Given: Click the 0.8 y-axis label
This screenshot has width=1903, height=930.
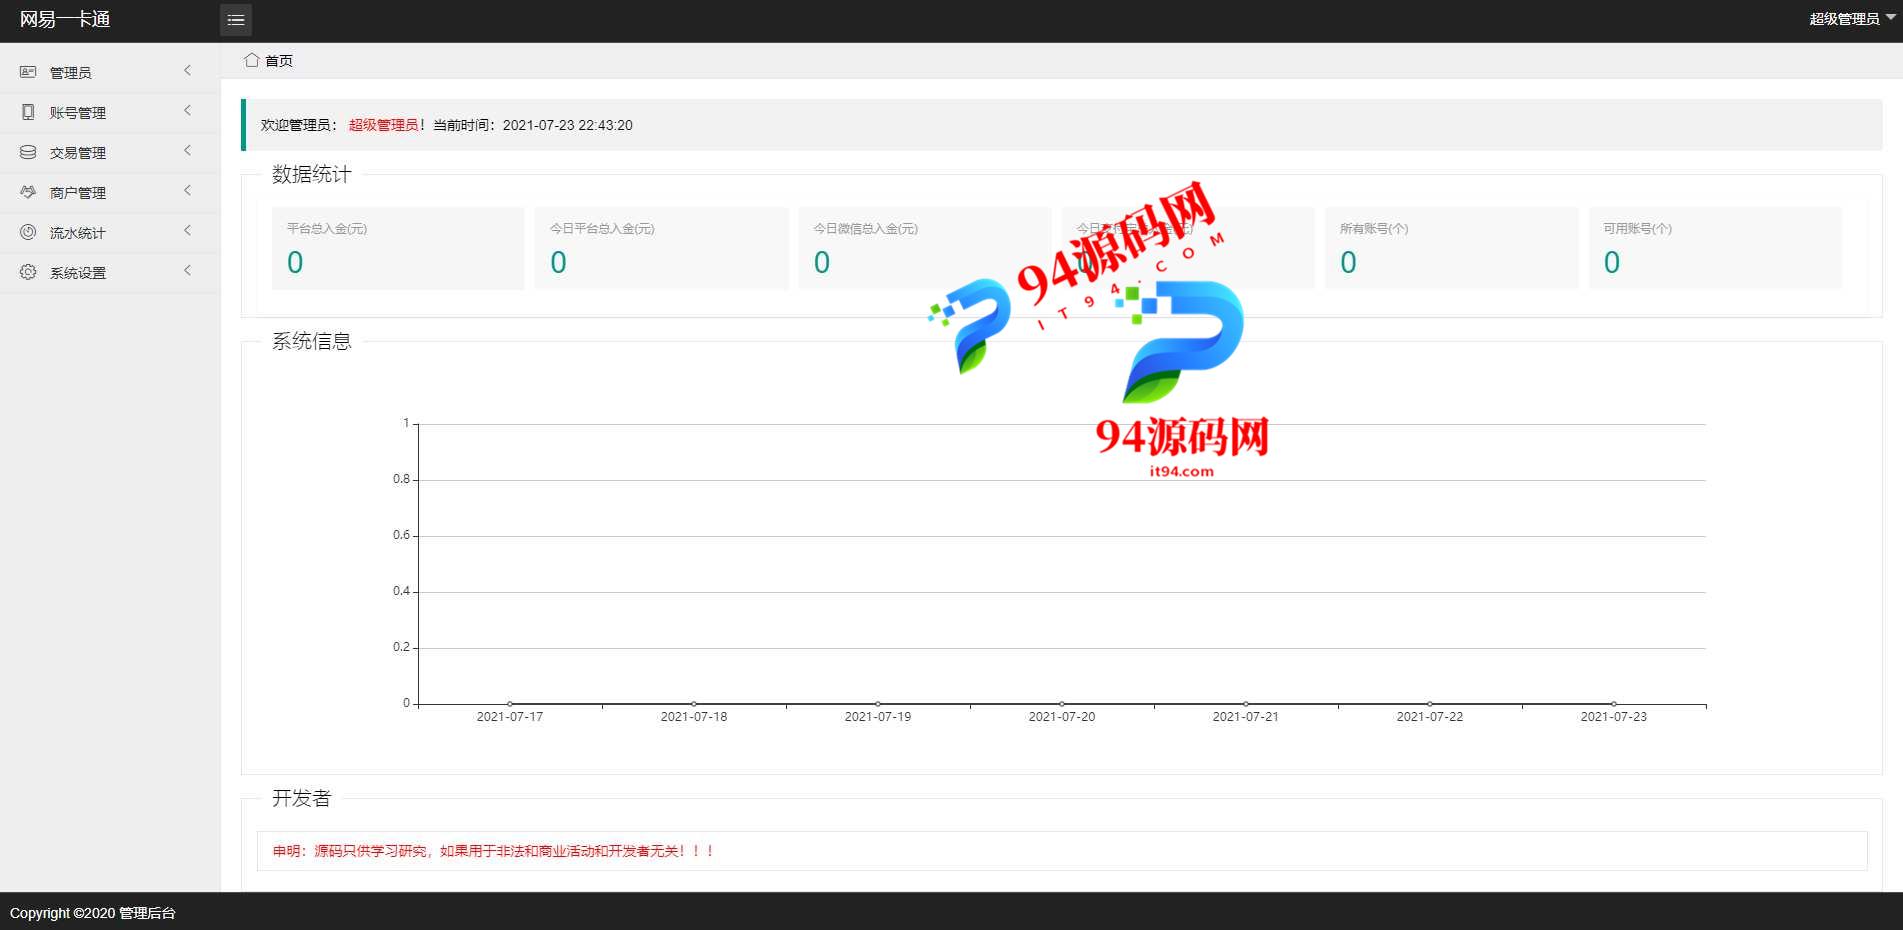Looking at the screenshot, I should pyautogui.click(x=401, y=480).
